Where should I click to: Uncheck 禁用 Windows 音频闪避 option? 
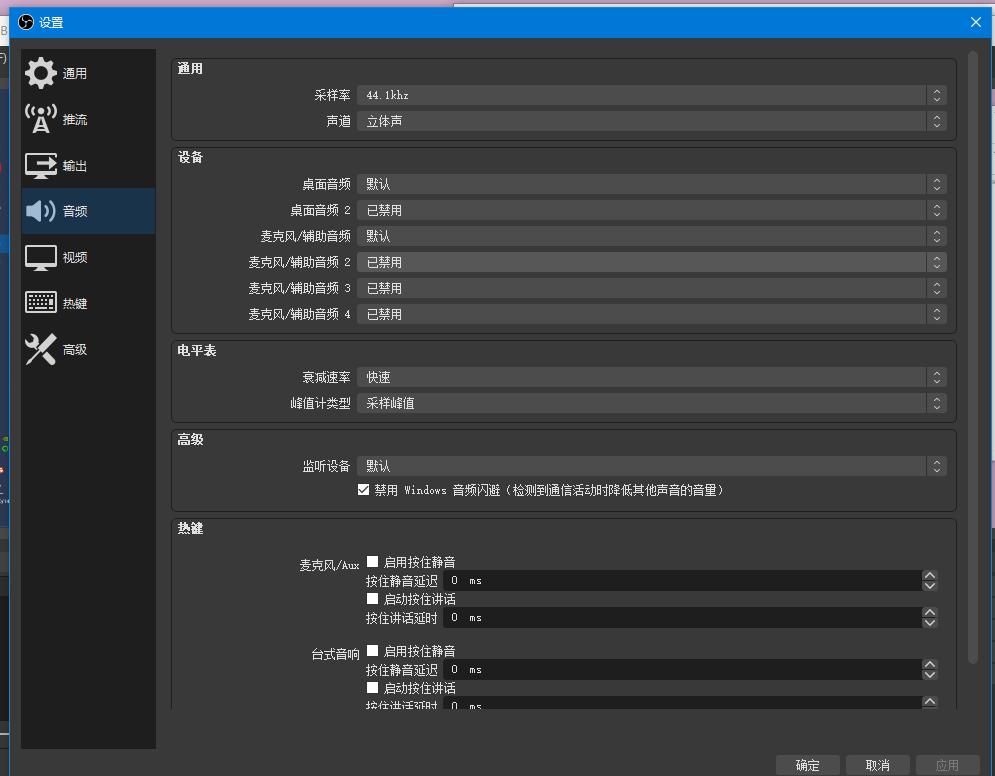pyautogui.click(x=364, y=490)
